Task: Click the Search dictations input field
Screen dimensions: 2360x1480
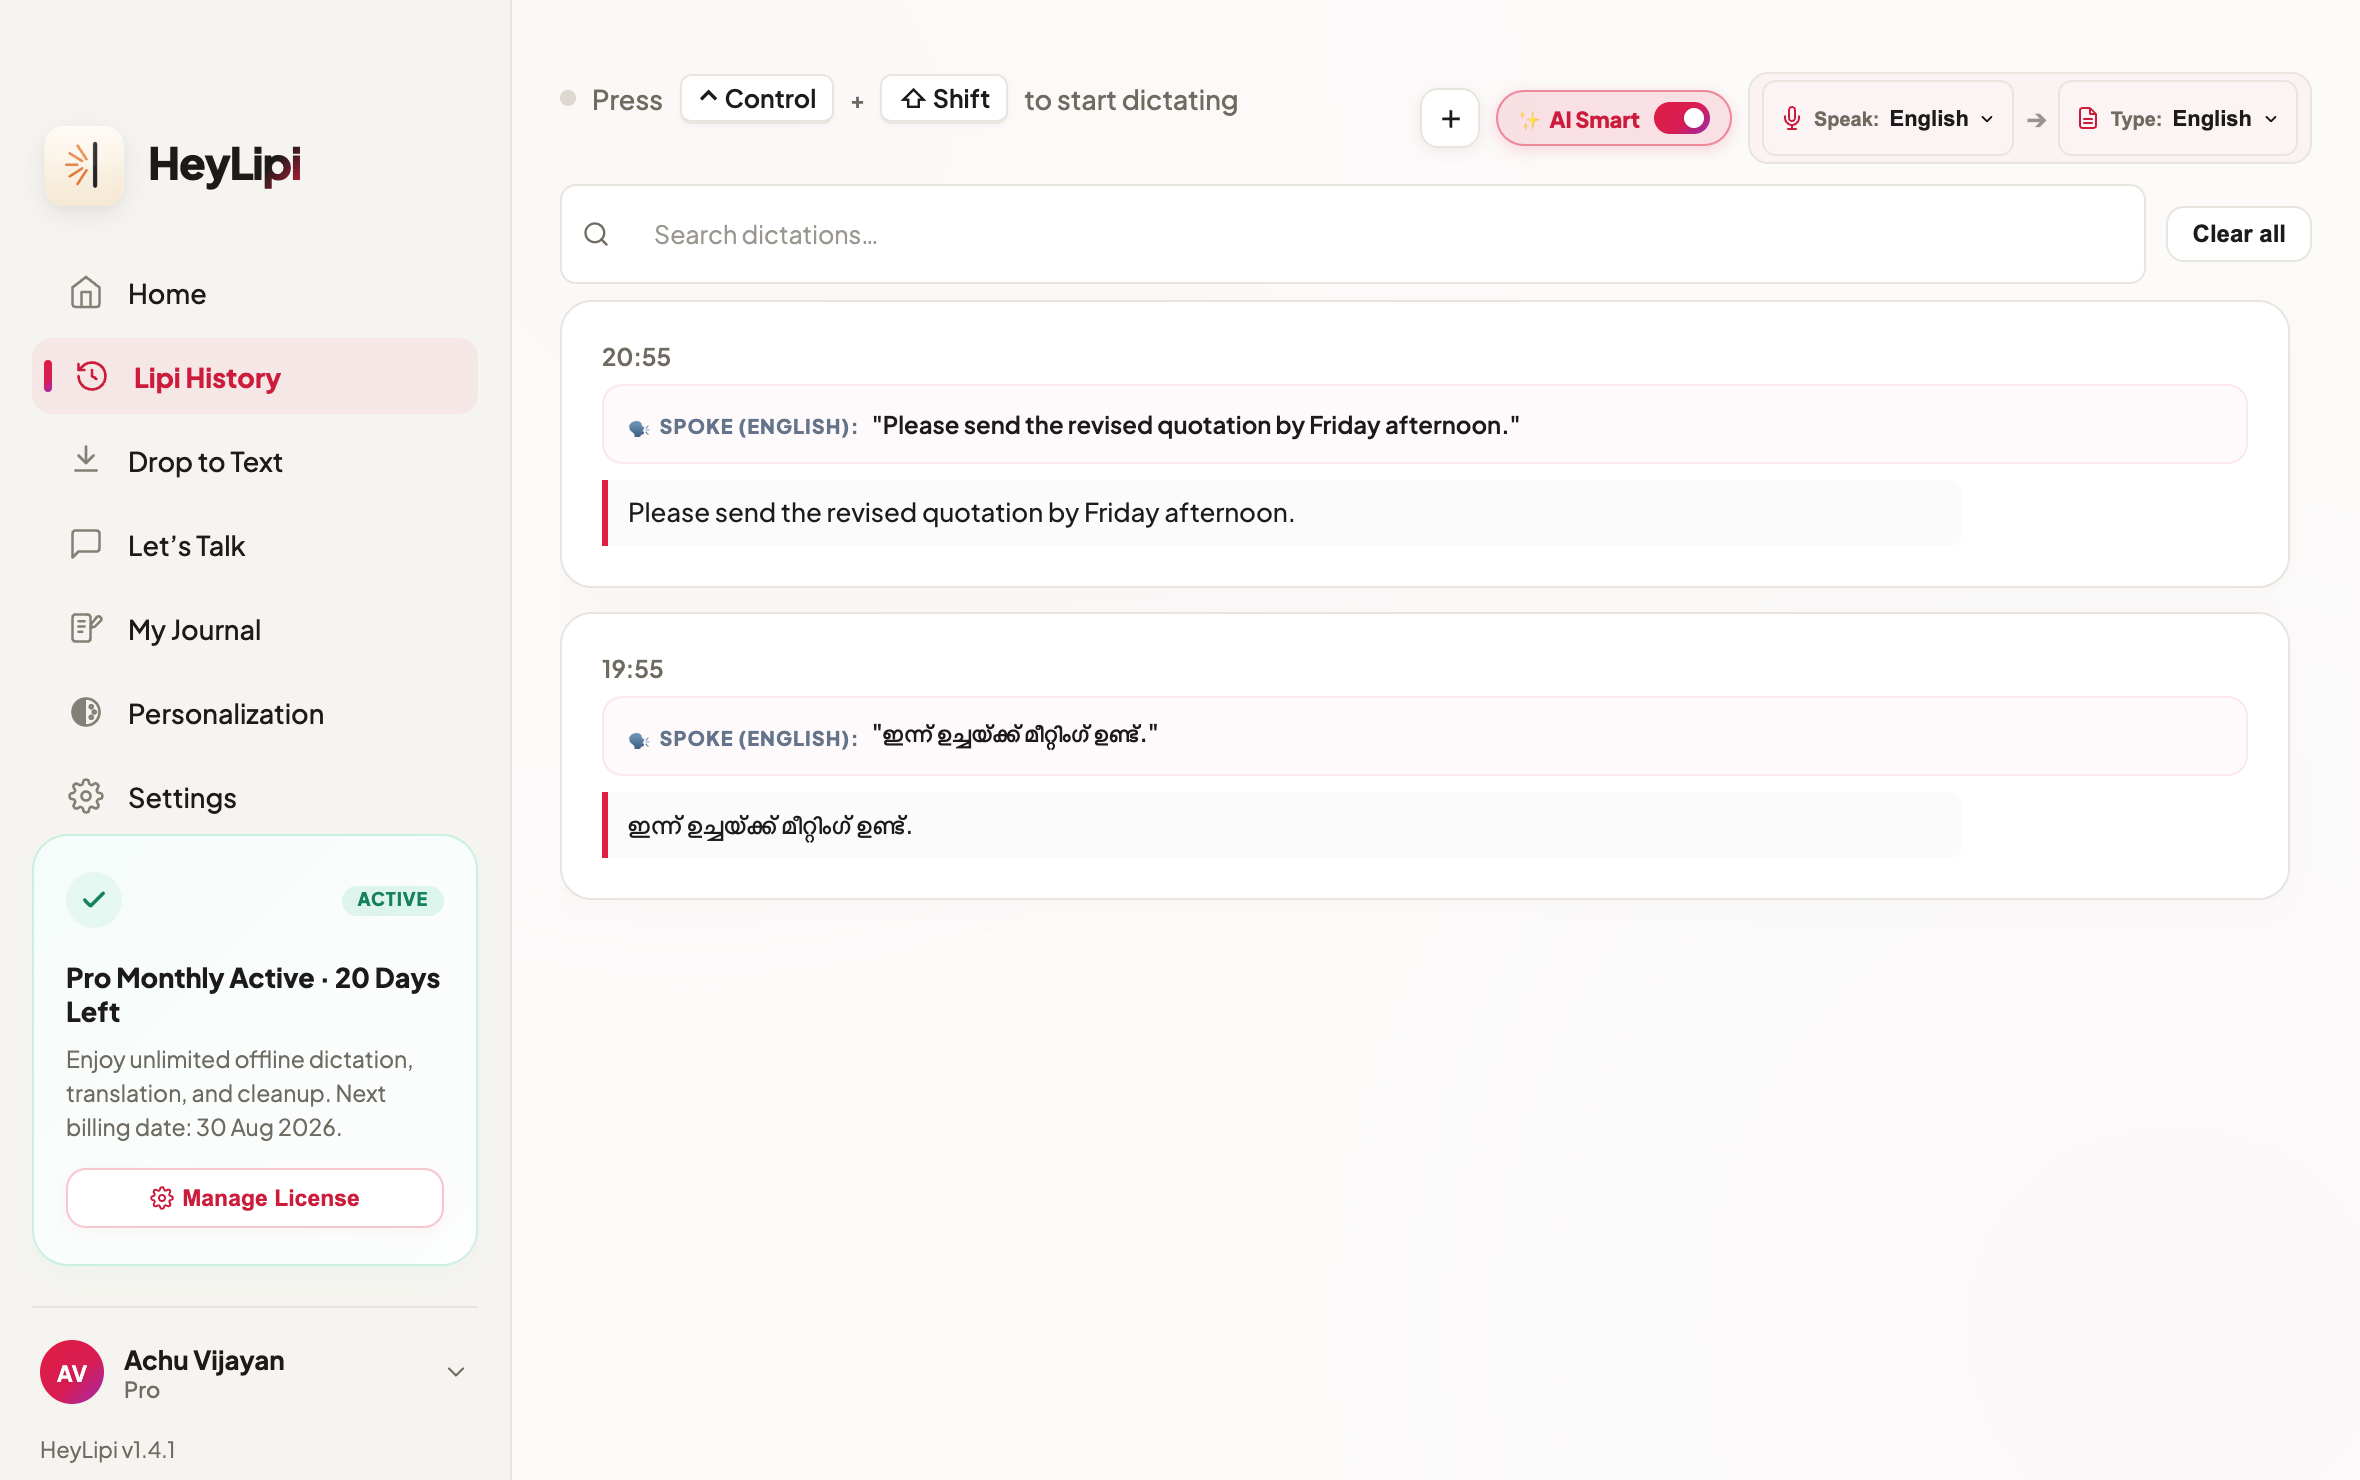Action: tap(1353, 234)
